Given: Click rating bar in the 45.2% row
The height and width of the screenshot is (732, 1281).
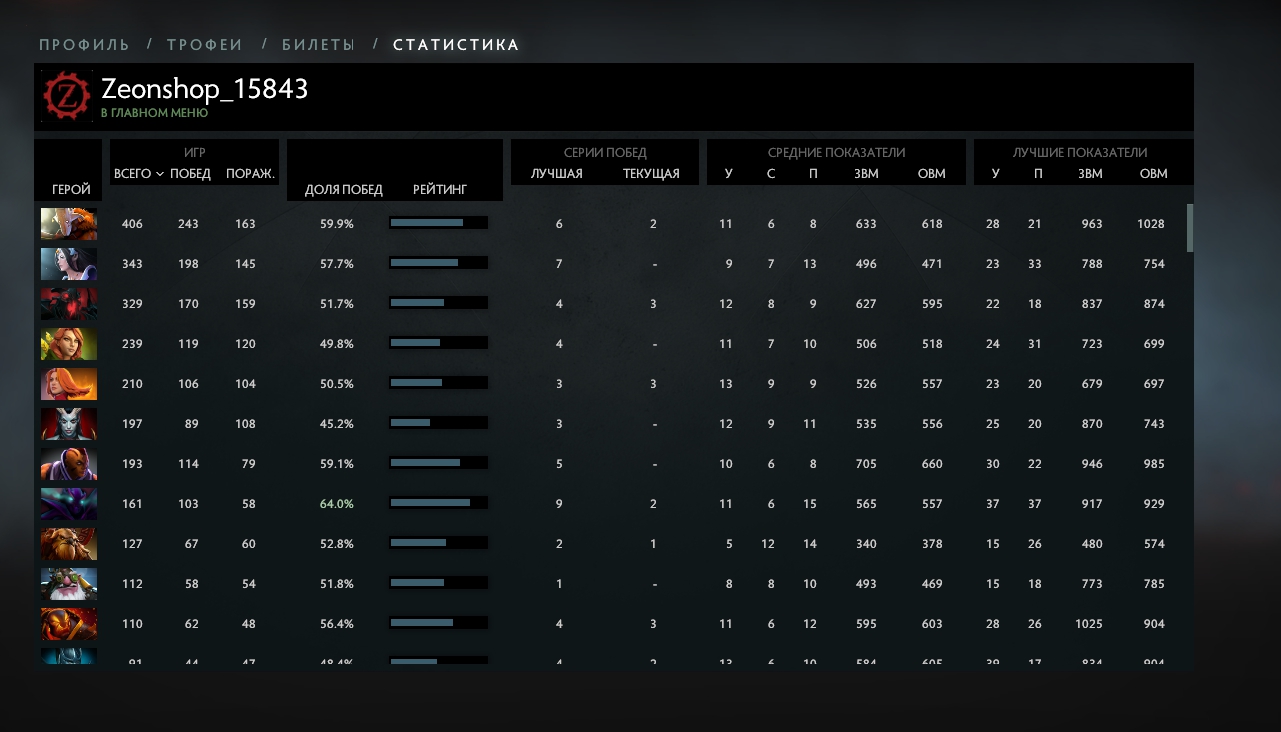Looking at the screenshot, I should click(438, 423).
